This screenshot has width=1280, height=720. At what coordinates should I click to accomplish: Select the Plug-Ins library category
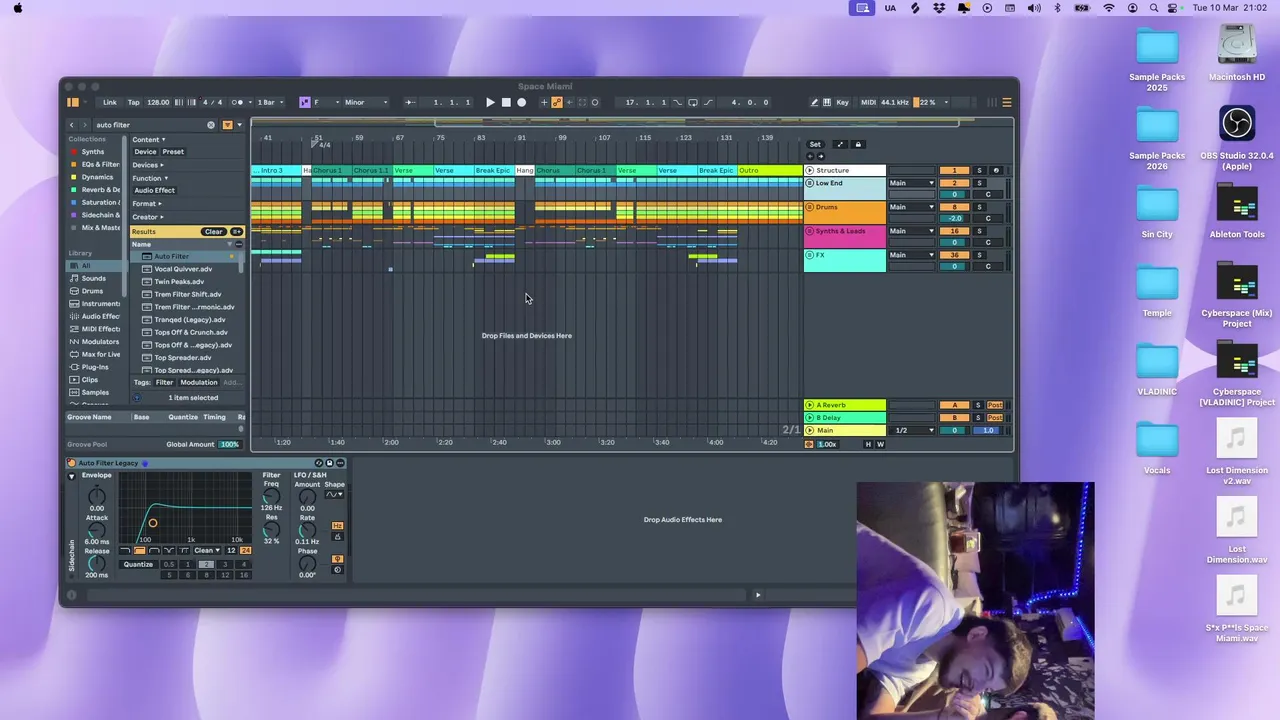point(95,367)
